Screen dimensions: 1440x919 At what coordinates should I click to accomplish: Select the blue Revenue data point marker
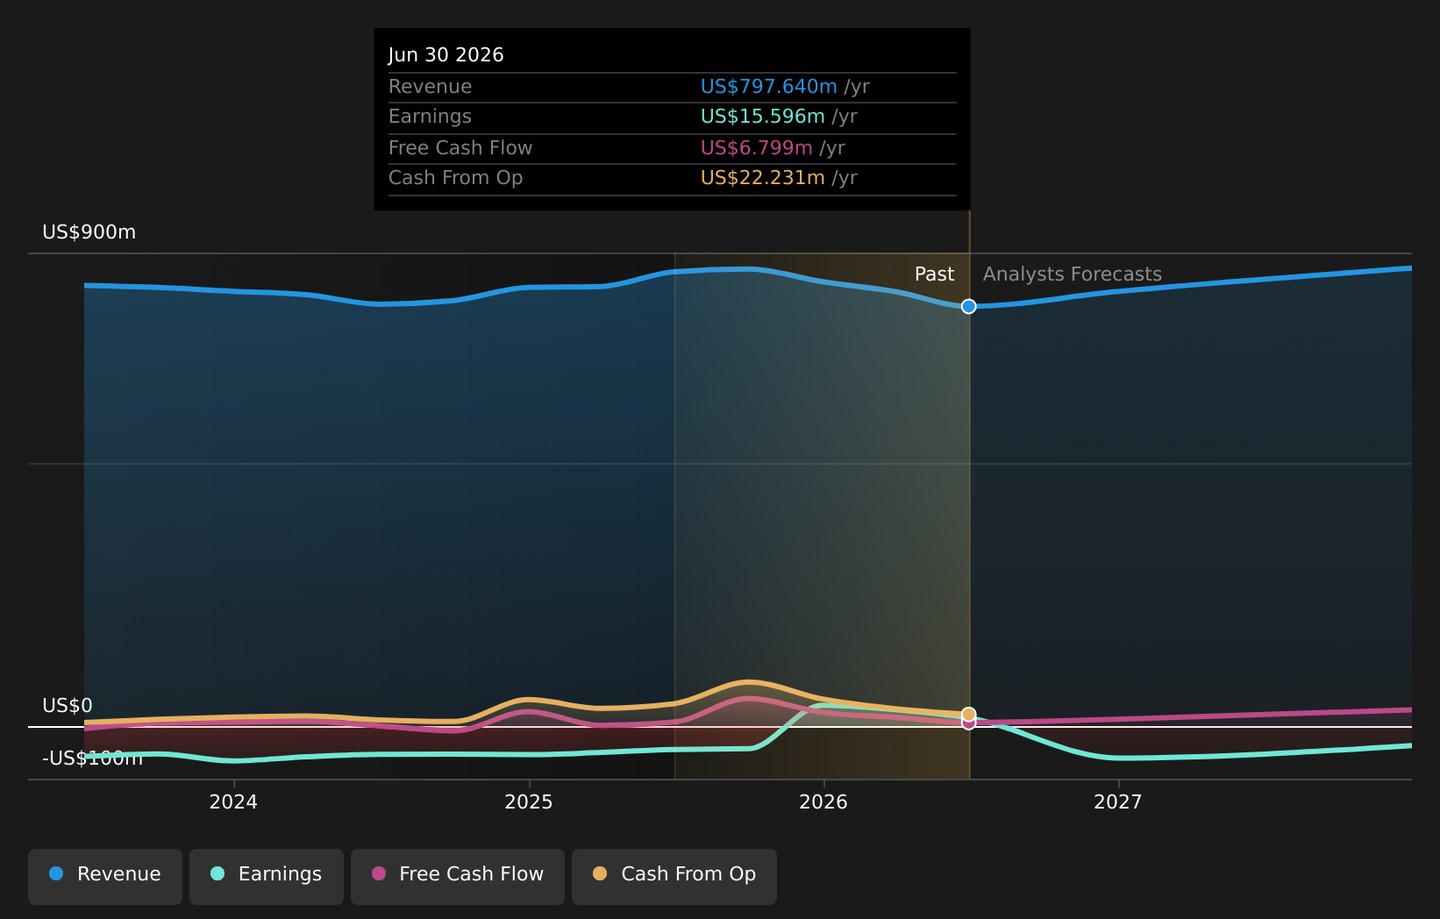(x=969, y=306)
